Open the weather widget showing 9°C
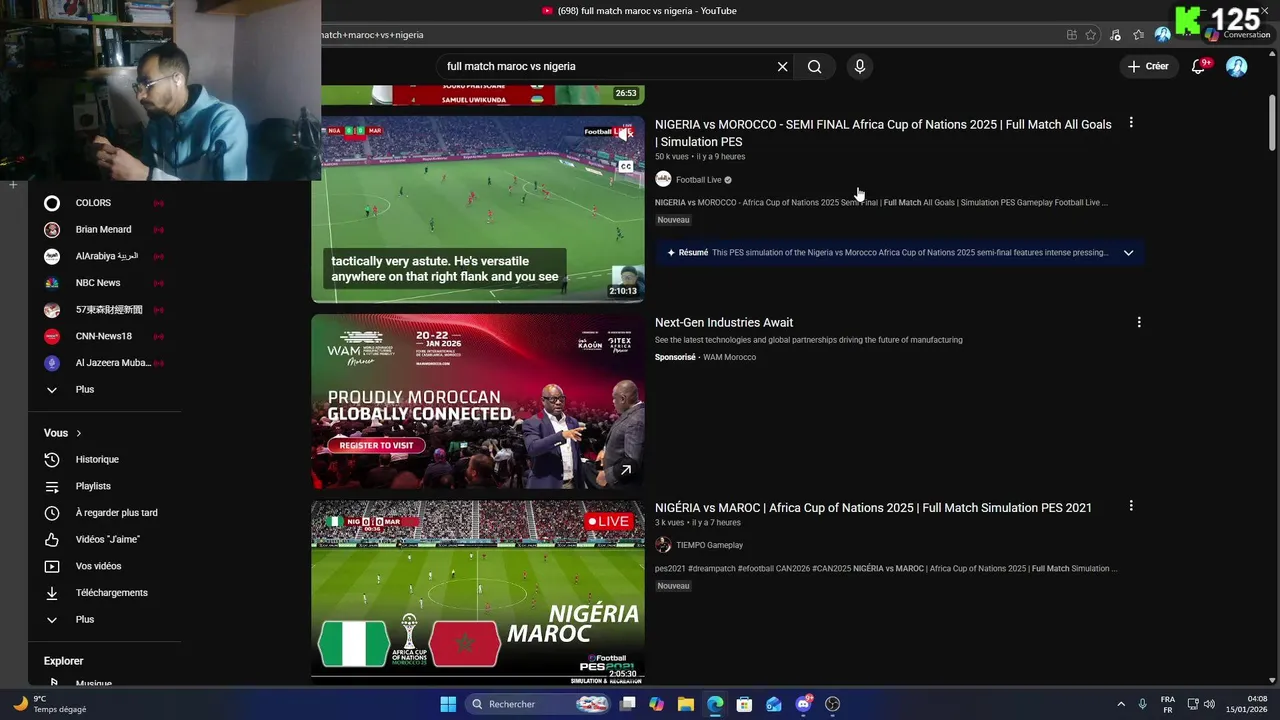1280x720 pixels. 50,704
